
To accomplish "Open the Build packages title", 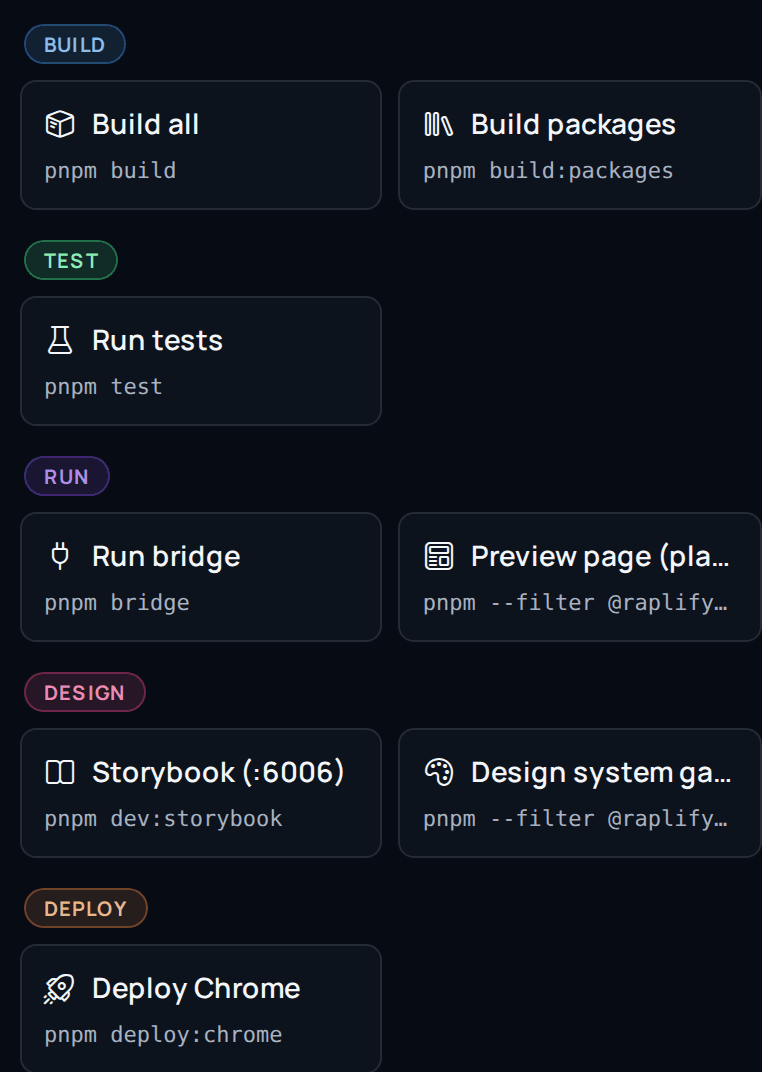I will tap(573, 124).
